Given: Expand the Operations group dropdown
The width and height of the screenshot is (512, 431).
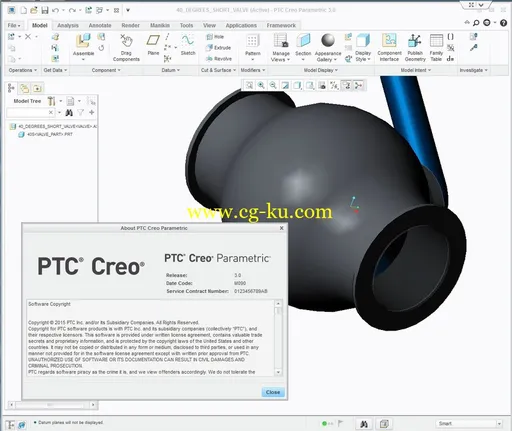Looking at the screenshot, I should click(x=23, y=70).
